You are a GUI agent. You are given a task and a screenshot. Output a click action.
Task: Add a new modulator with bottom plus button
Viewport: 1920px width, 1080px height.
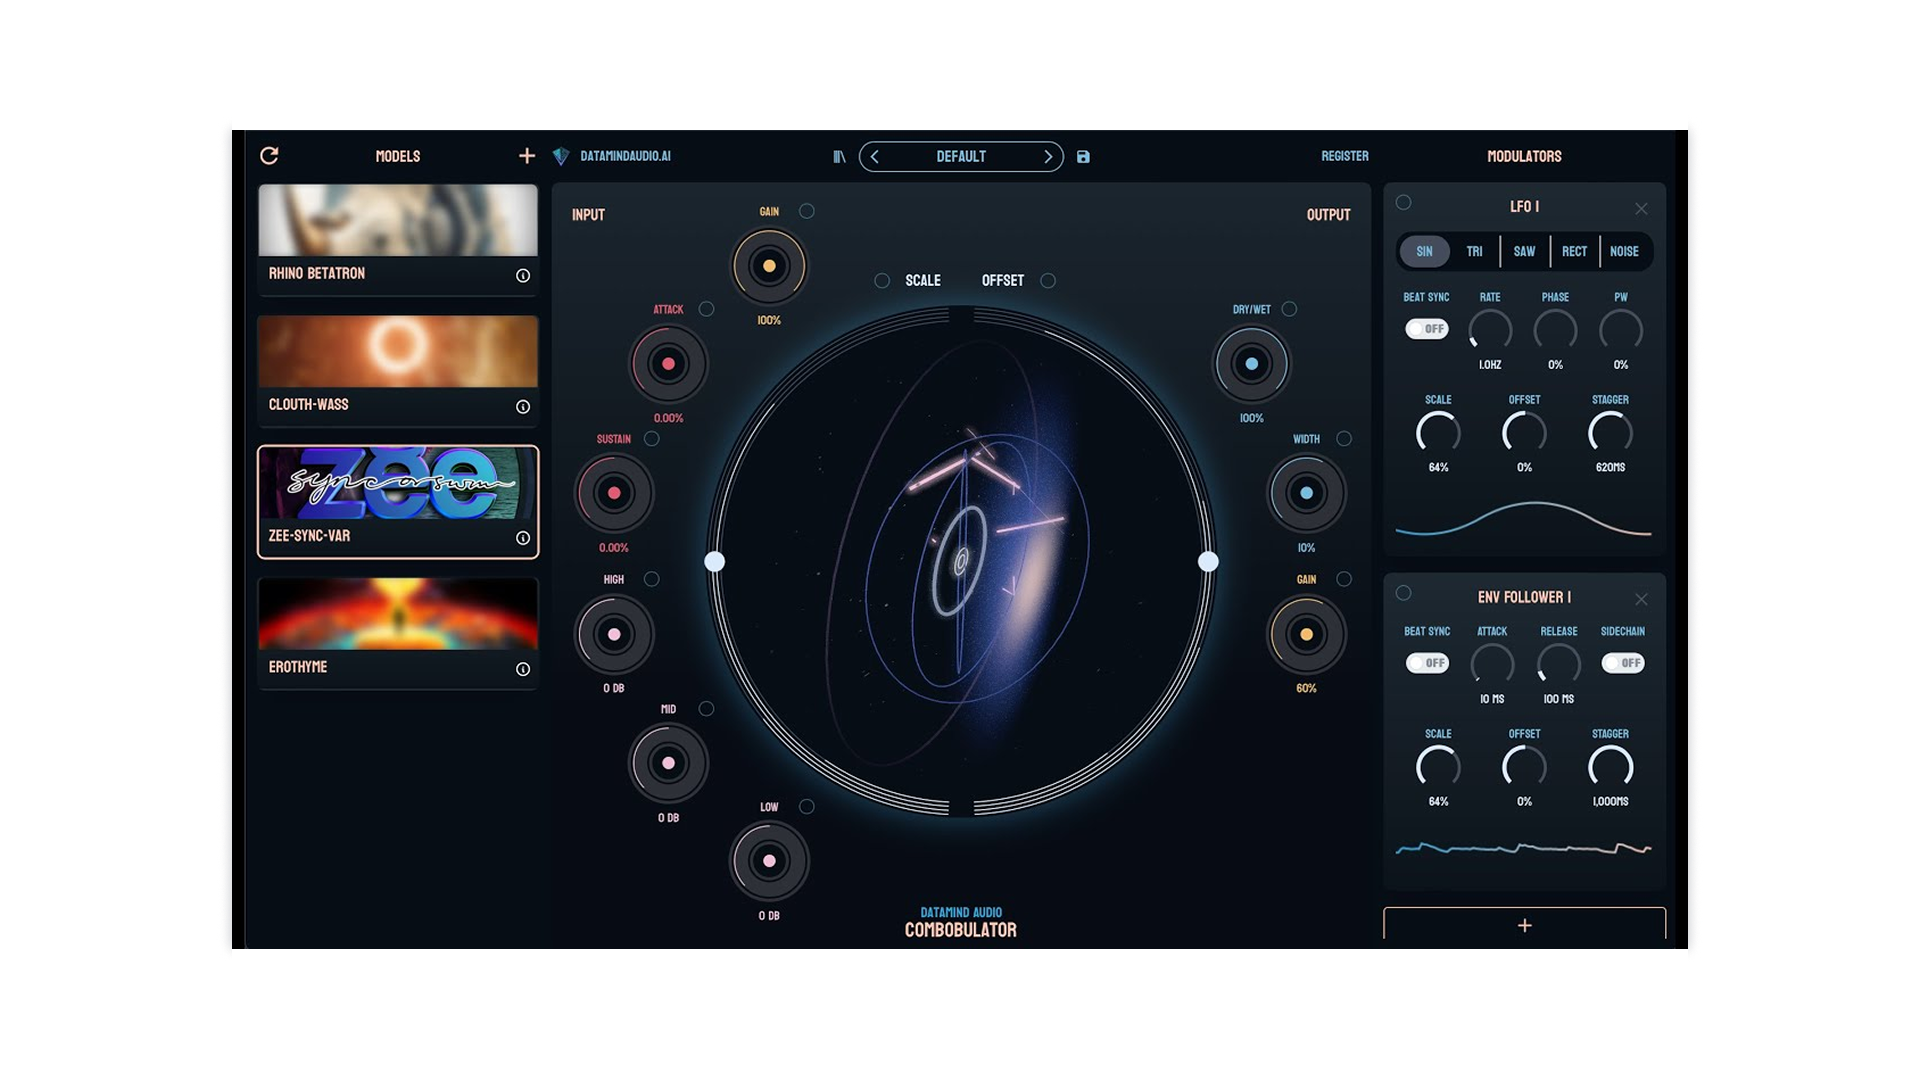(x=1524, y=925)
